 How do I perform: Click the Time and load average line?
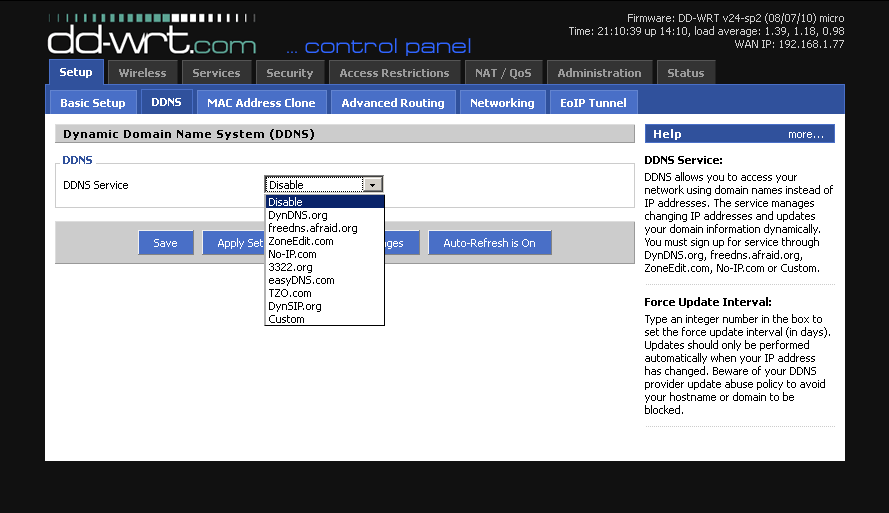[706, 31]
